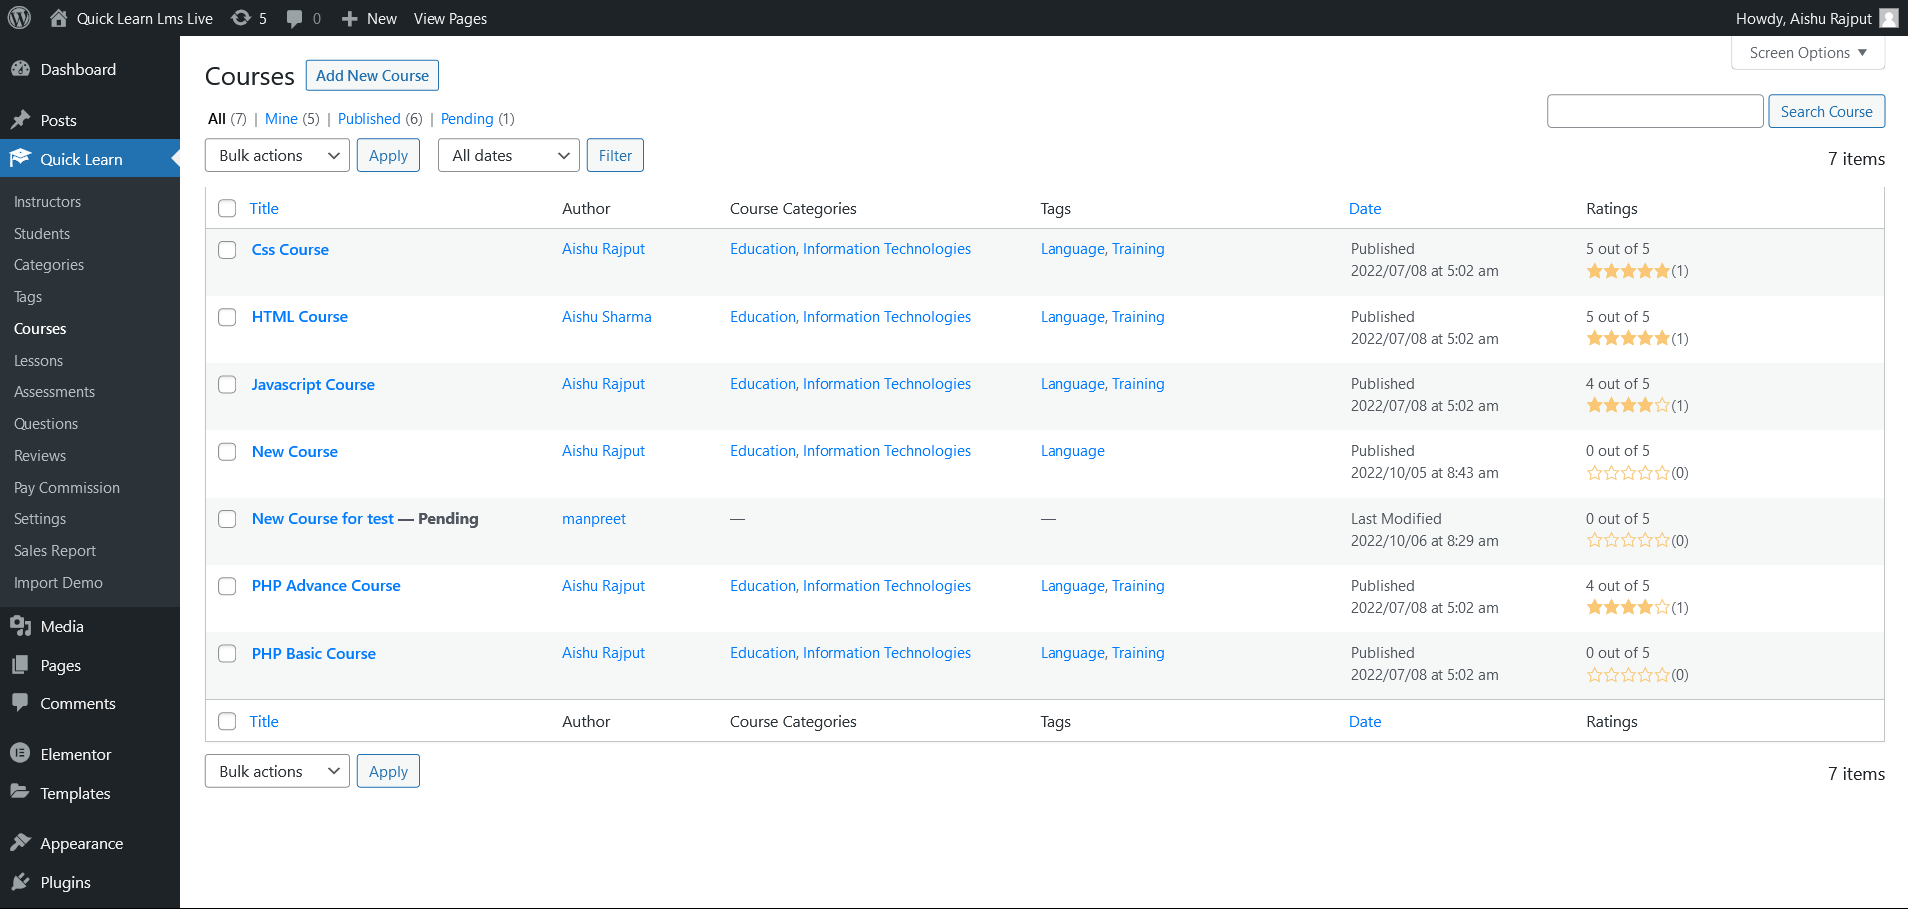1920x913 pixels.
Task: Click the Pages icon in sidebar
Action: coord(20,665)
